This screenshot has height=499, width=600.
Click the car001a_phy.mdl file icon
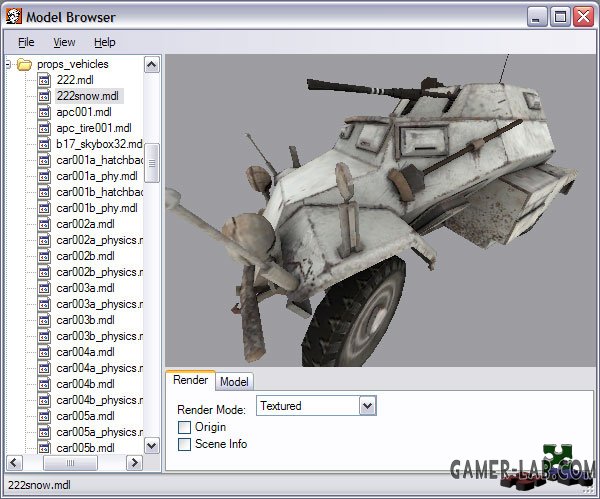pyautogui.click(x=44, y=176)
